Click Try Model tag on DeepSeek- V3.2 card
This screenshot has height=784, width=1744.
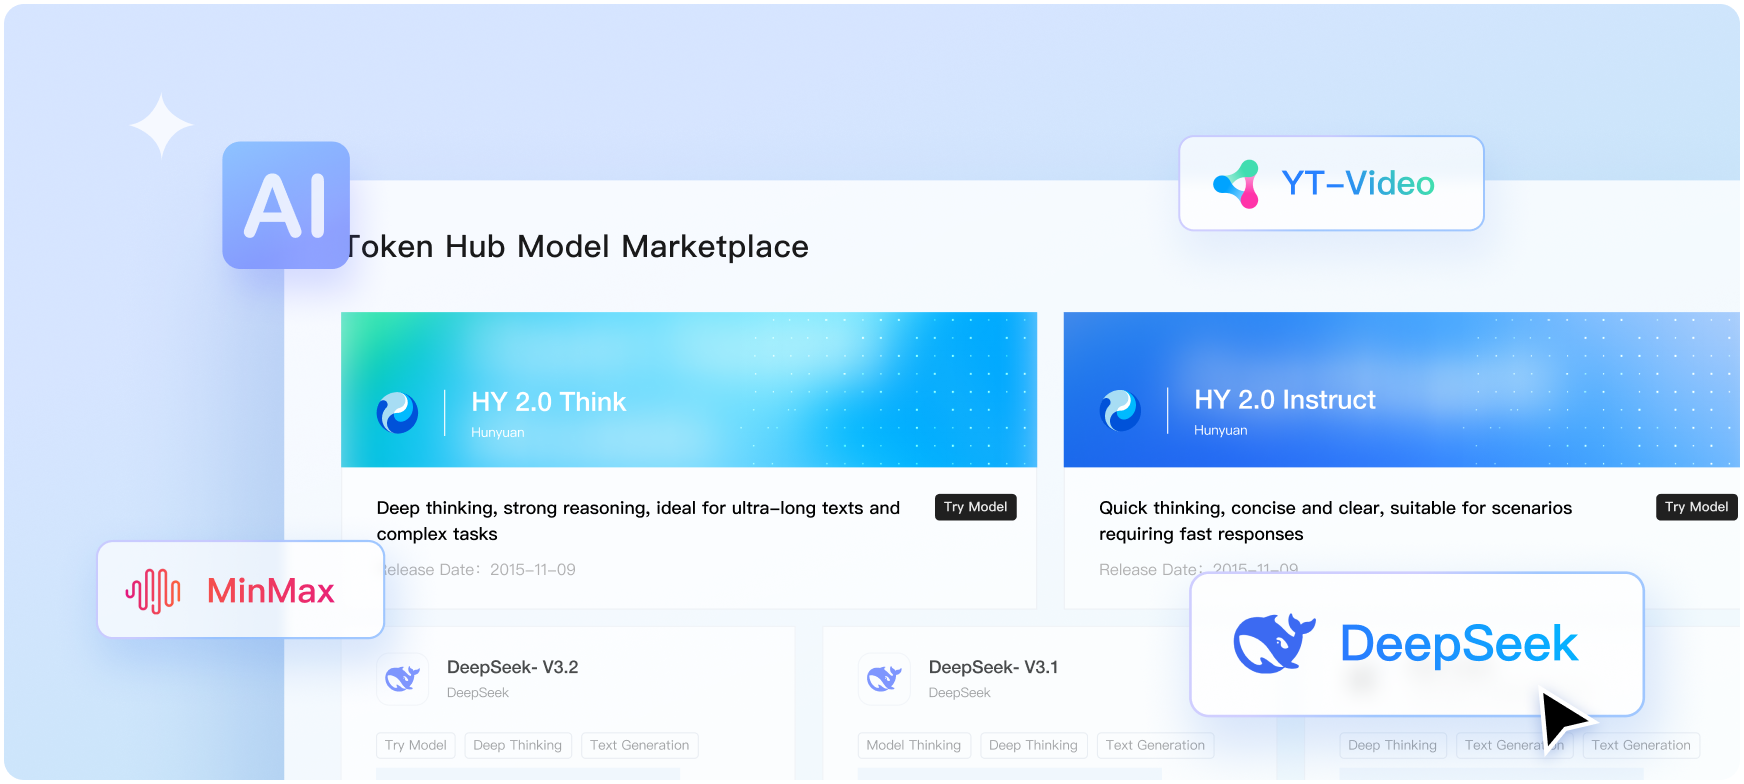coord(416,745)
